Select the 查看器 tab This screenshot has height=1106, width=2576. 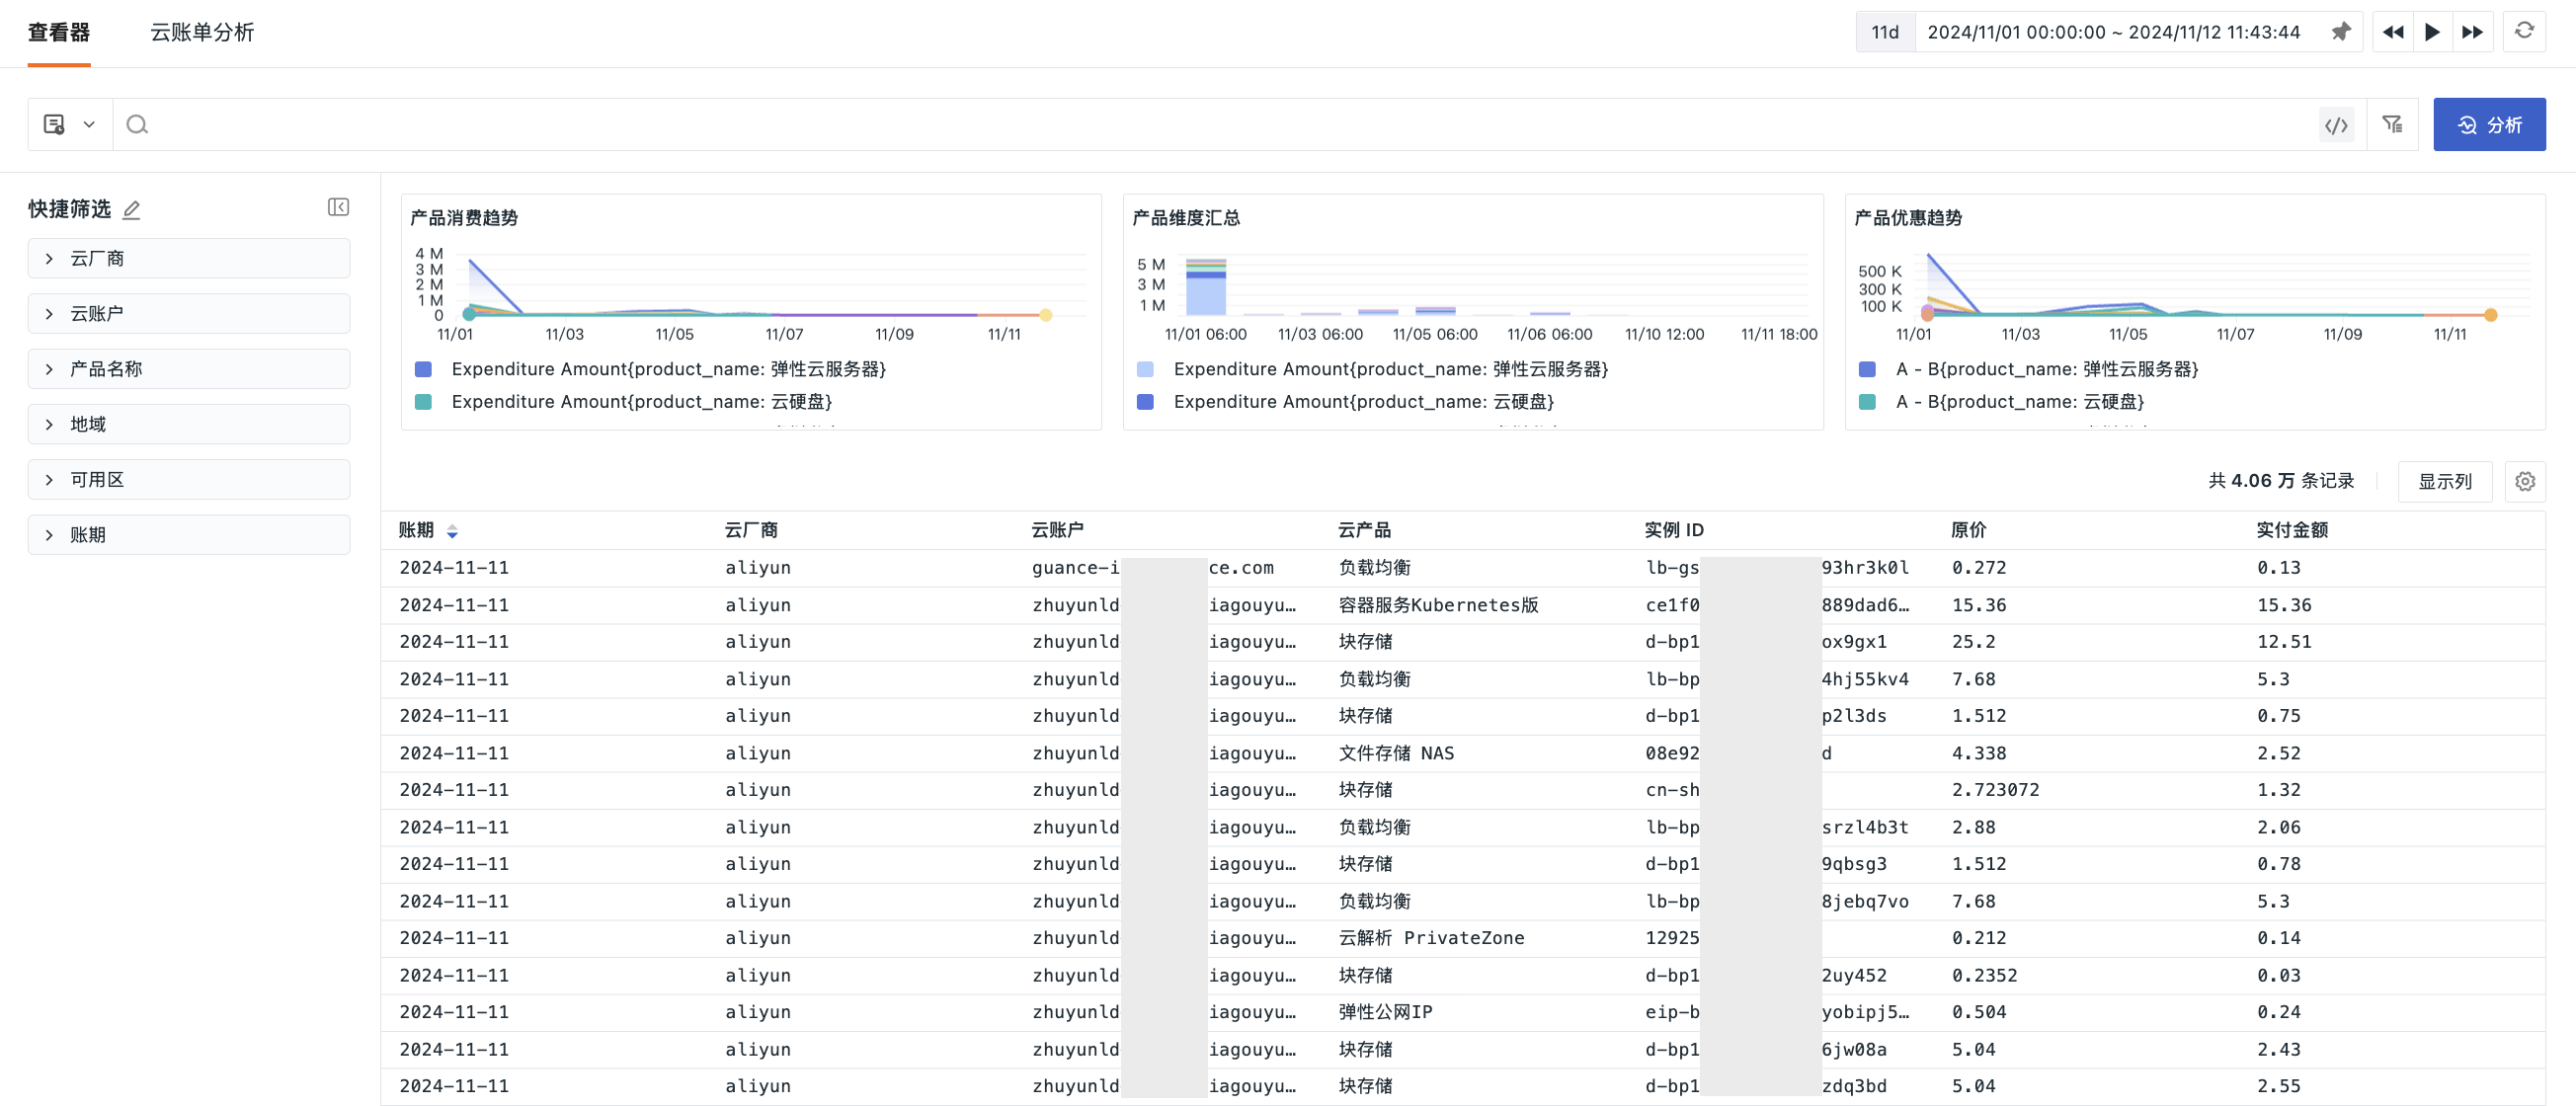[59, 32]
